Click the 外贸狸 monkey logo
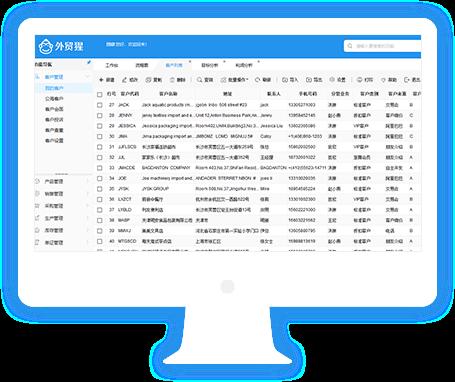 click(x=45, y=46)
